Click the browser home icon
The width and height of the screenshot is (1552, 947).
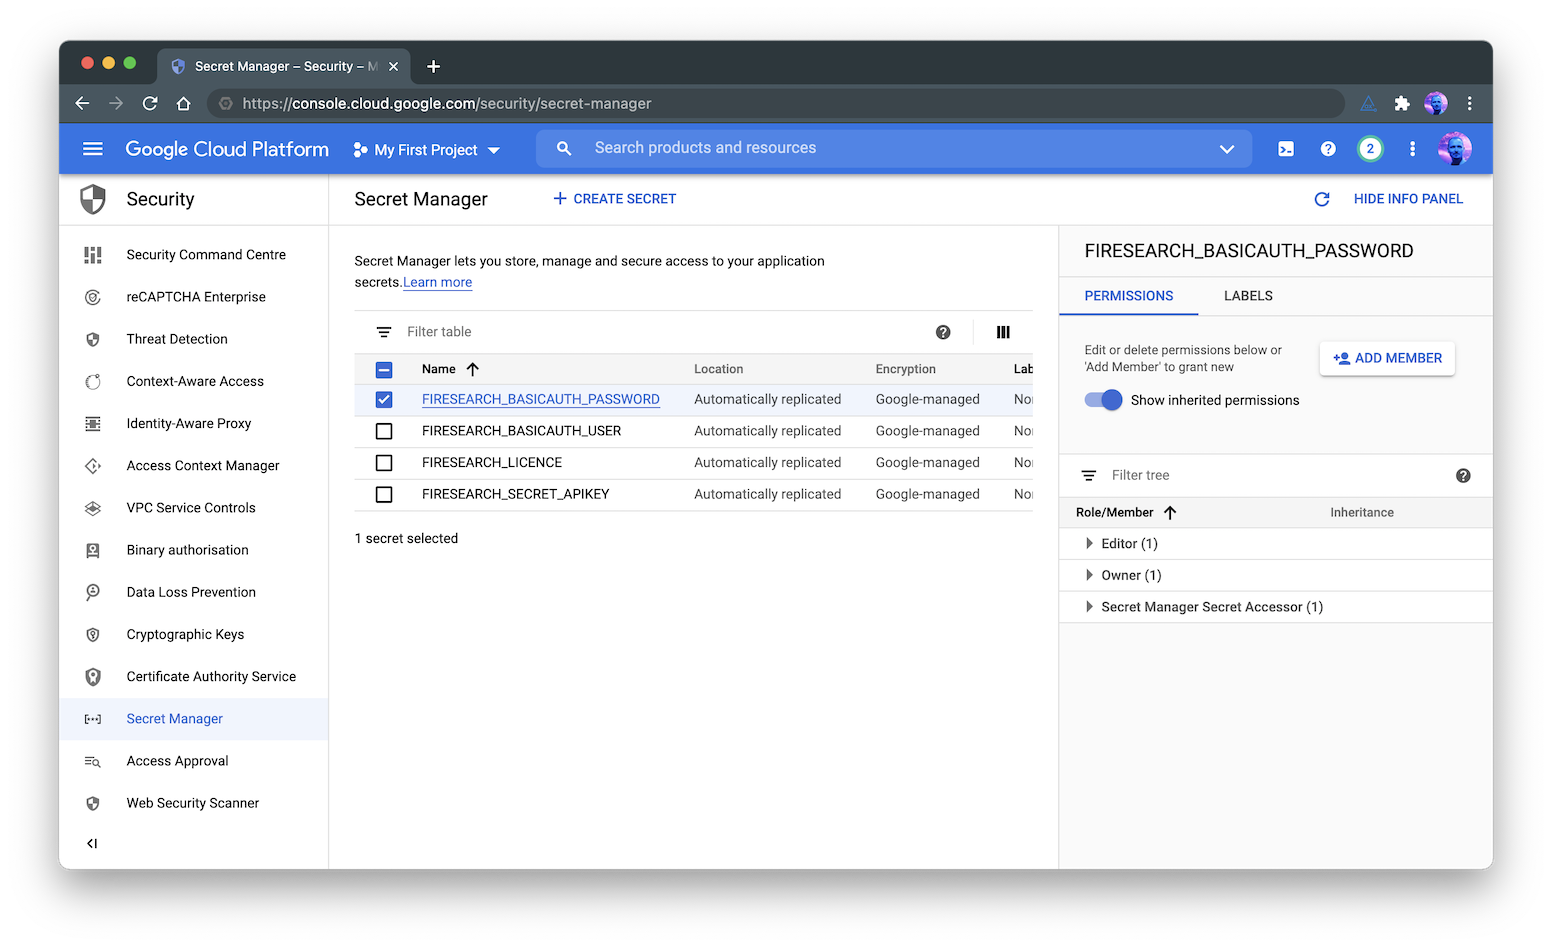[183, 103]
